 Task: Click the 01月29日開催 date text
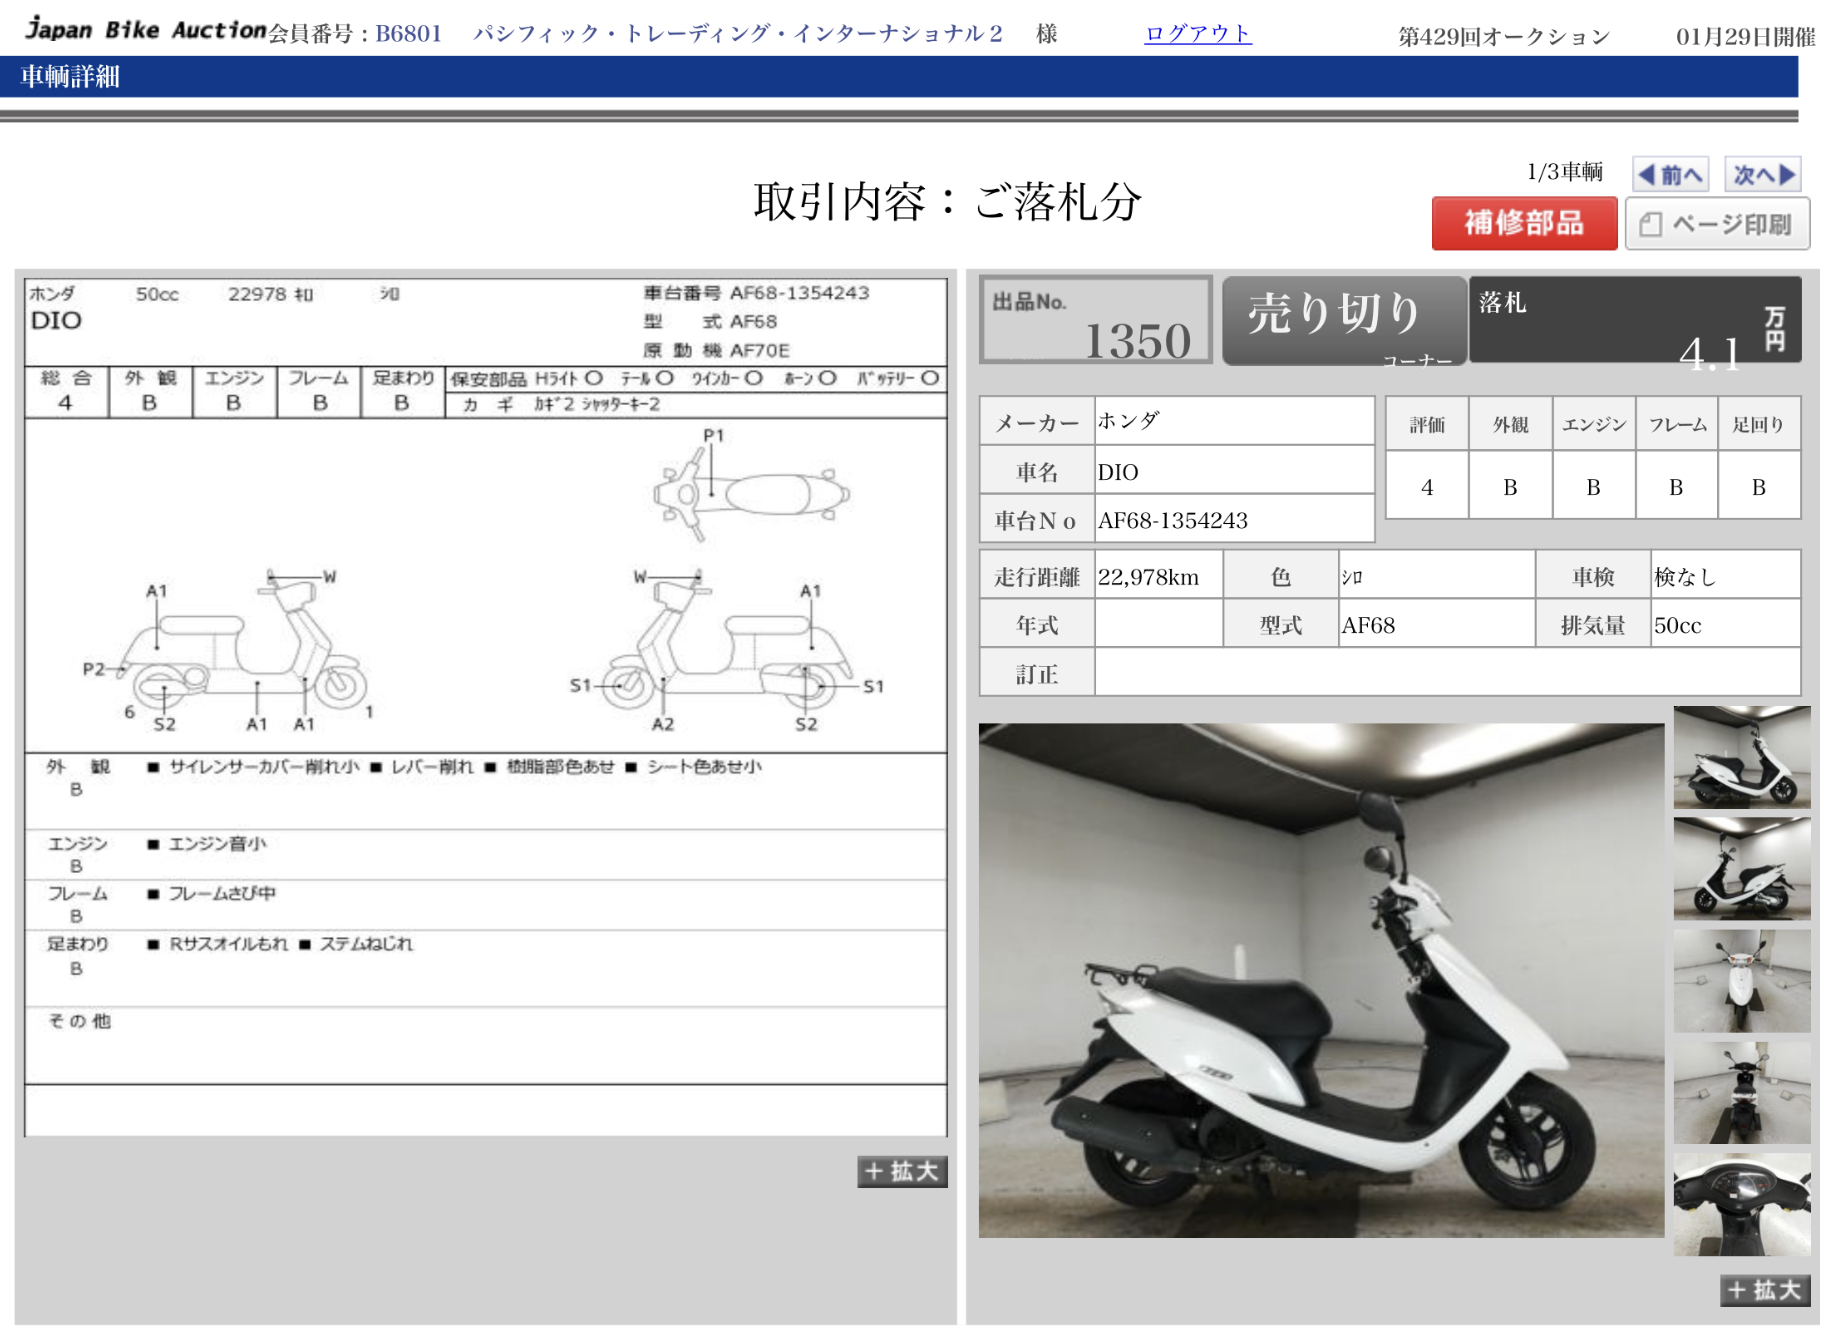coord(1745,37)
